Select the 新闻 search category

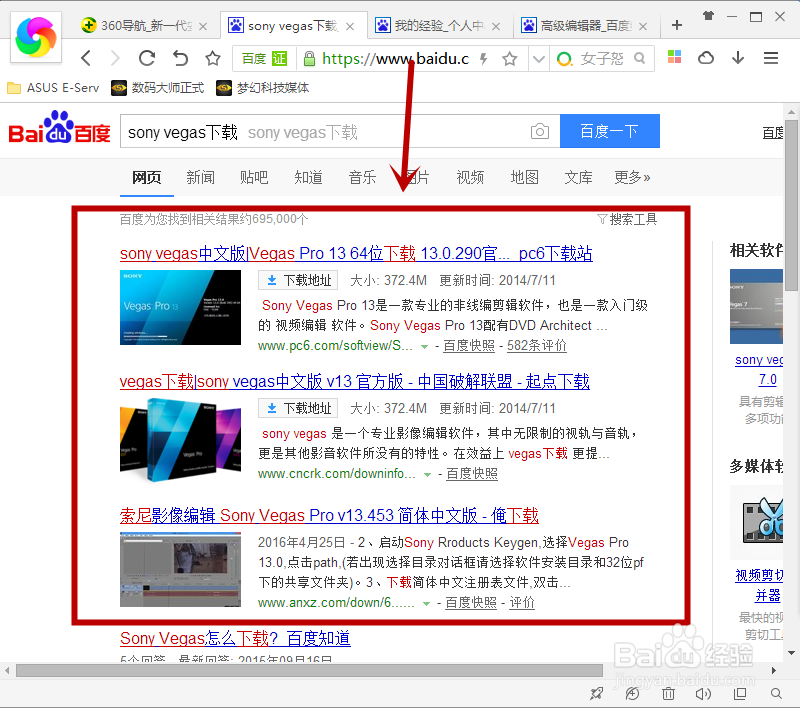200,178
